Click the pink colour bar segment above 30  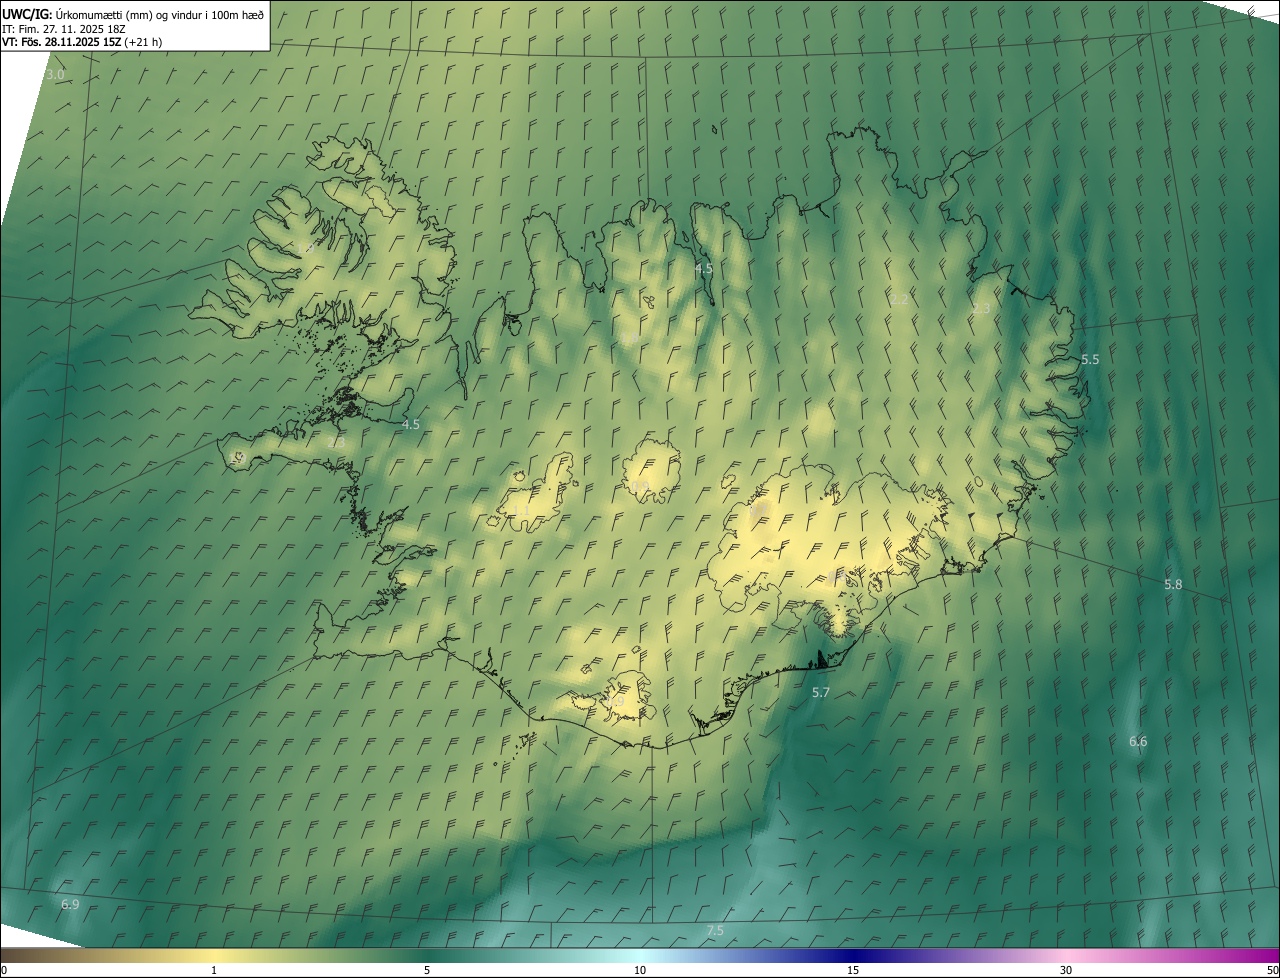(x=1066, y=956)
